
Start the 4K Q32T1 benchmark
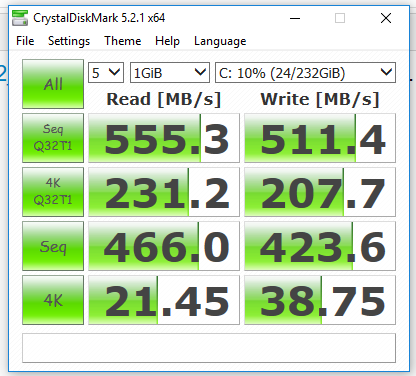tap(53, 192)
